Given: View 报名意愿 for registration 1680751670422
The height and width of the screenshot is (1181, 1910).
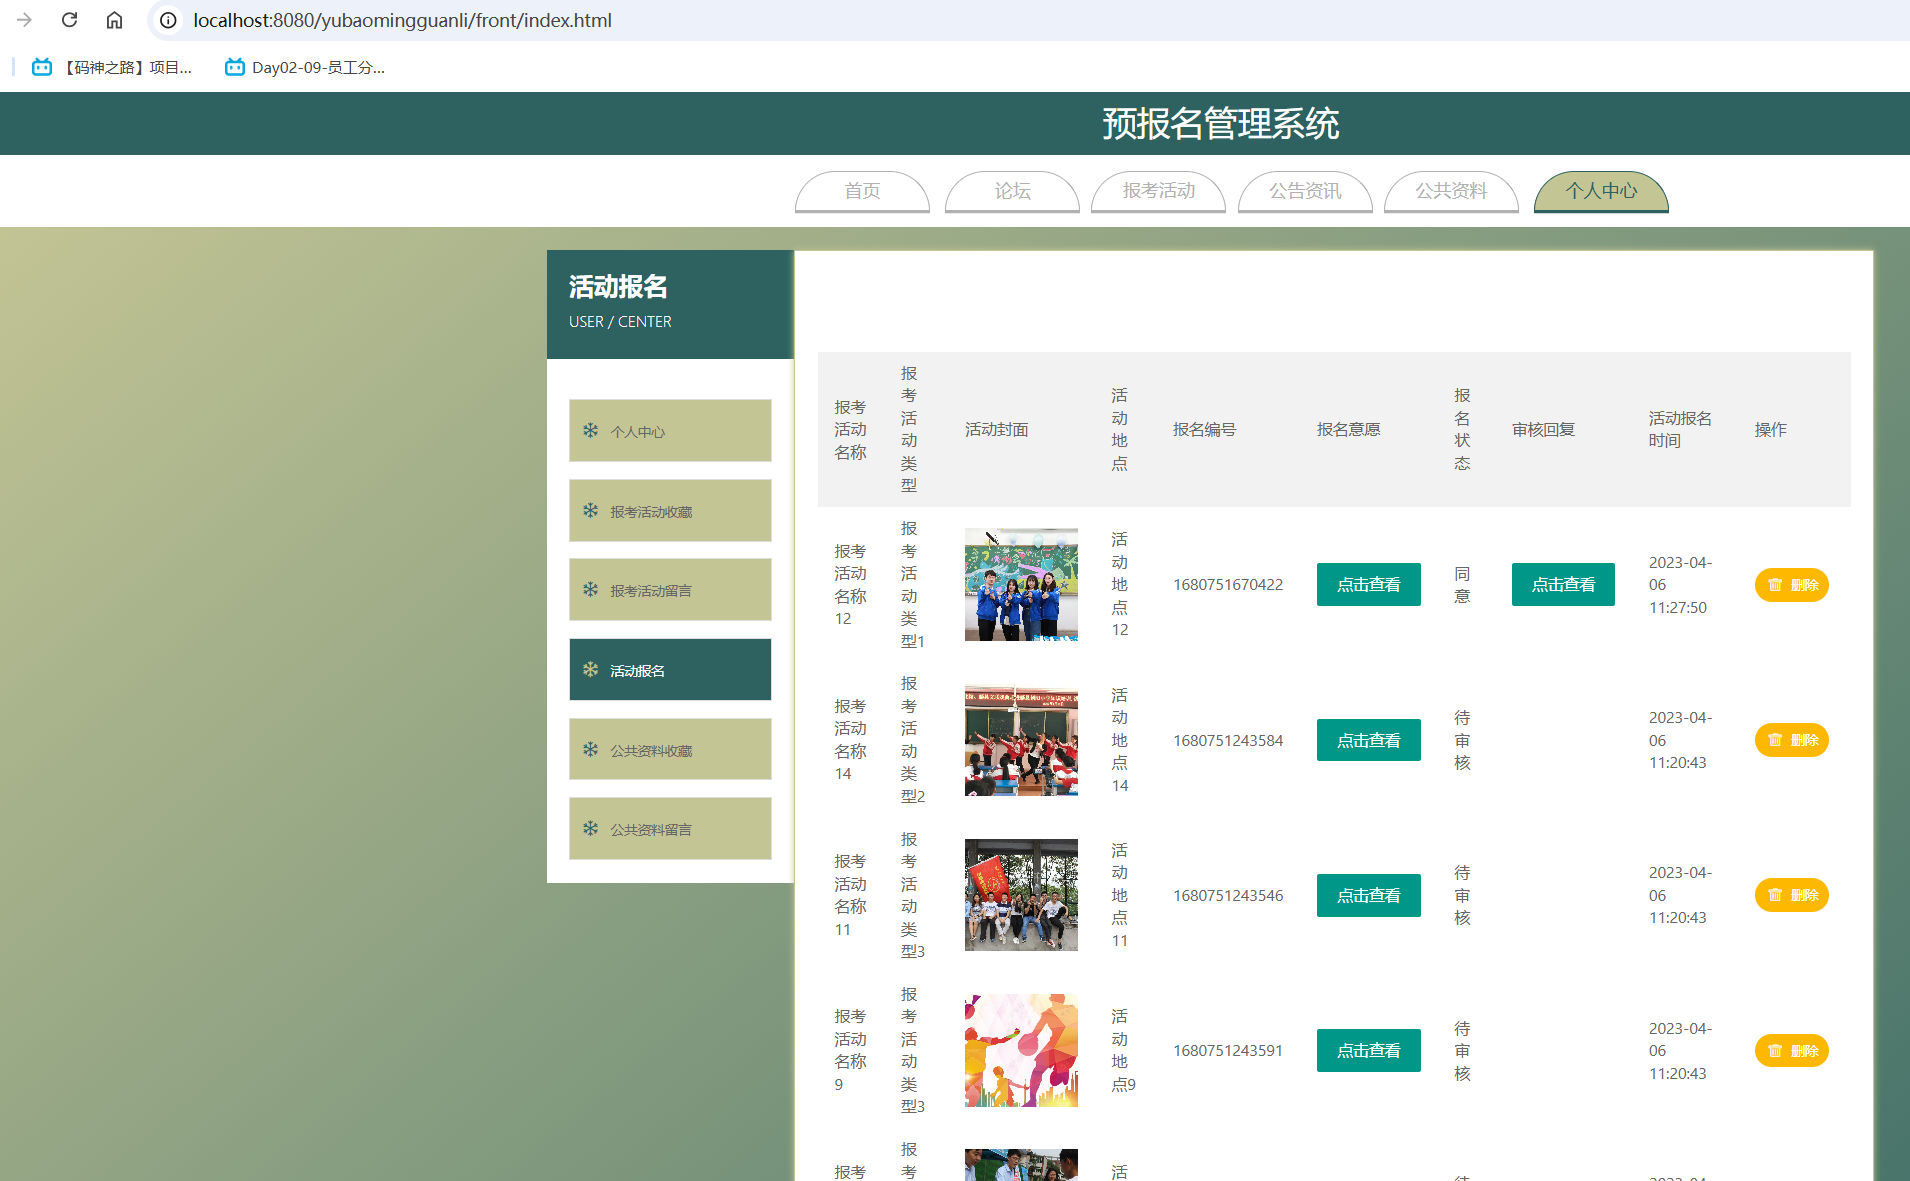Looking at the screenshot, I should (1368, 585).
